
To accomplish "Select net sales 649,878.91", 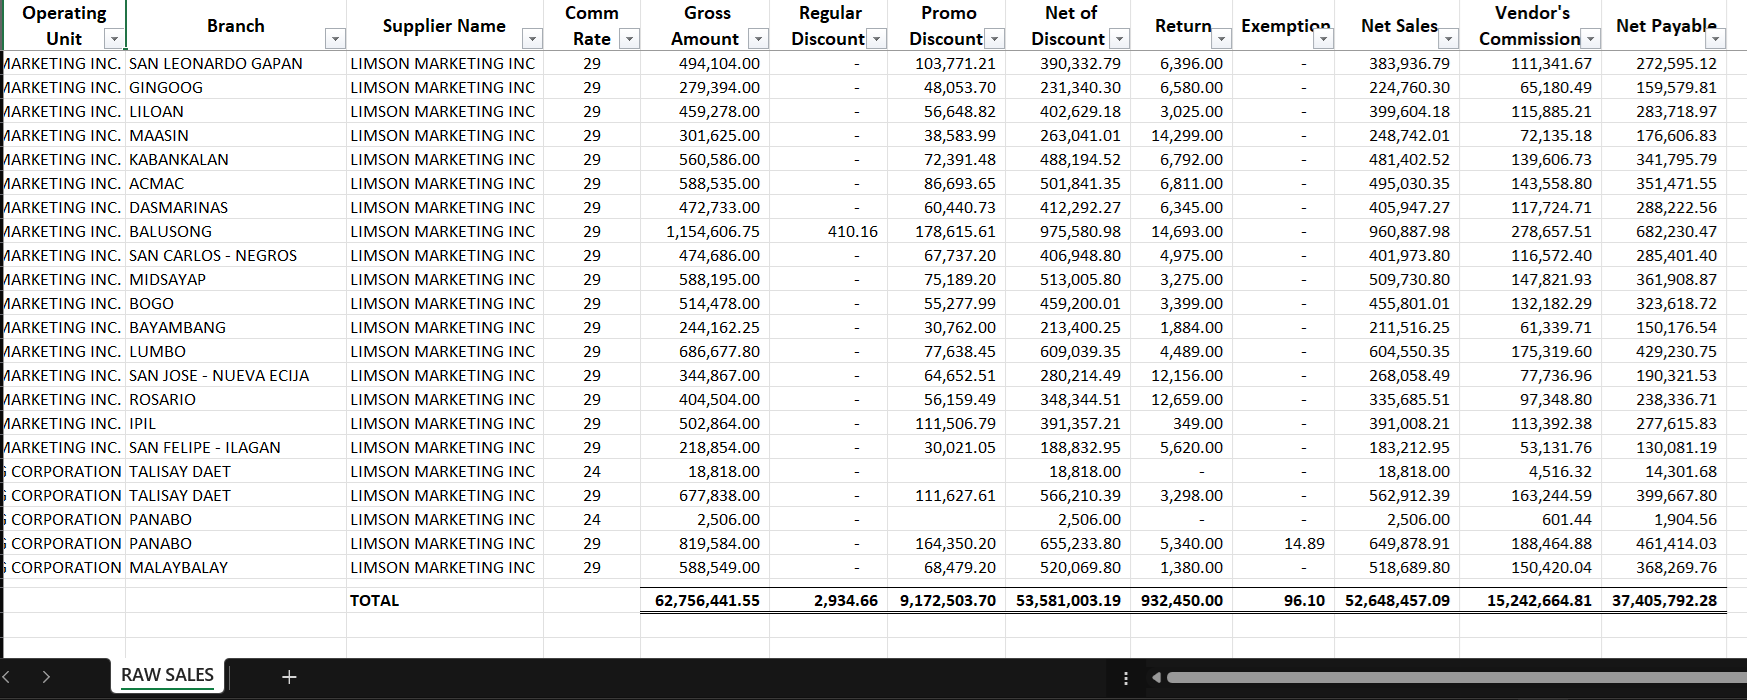I will [x=1397, y=543].
